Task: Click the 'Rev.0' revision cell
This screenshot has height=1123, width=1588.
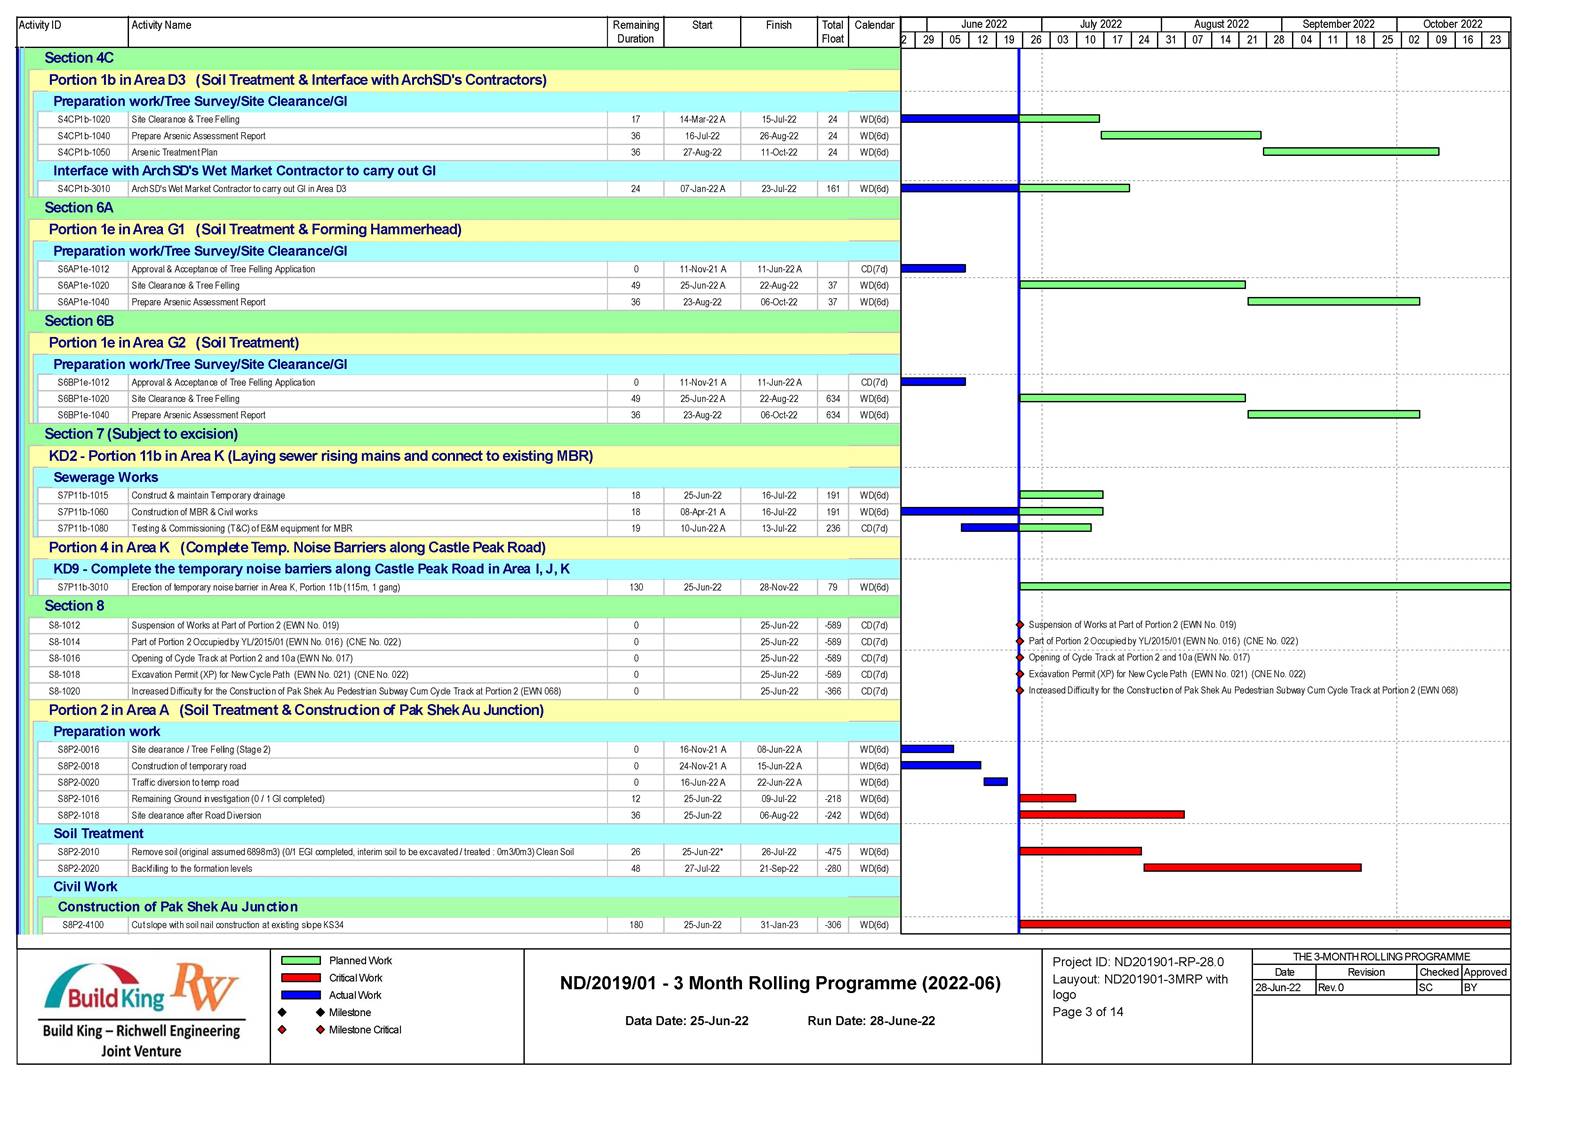Action: [x=1365, y=988]
